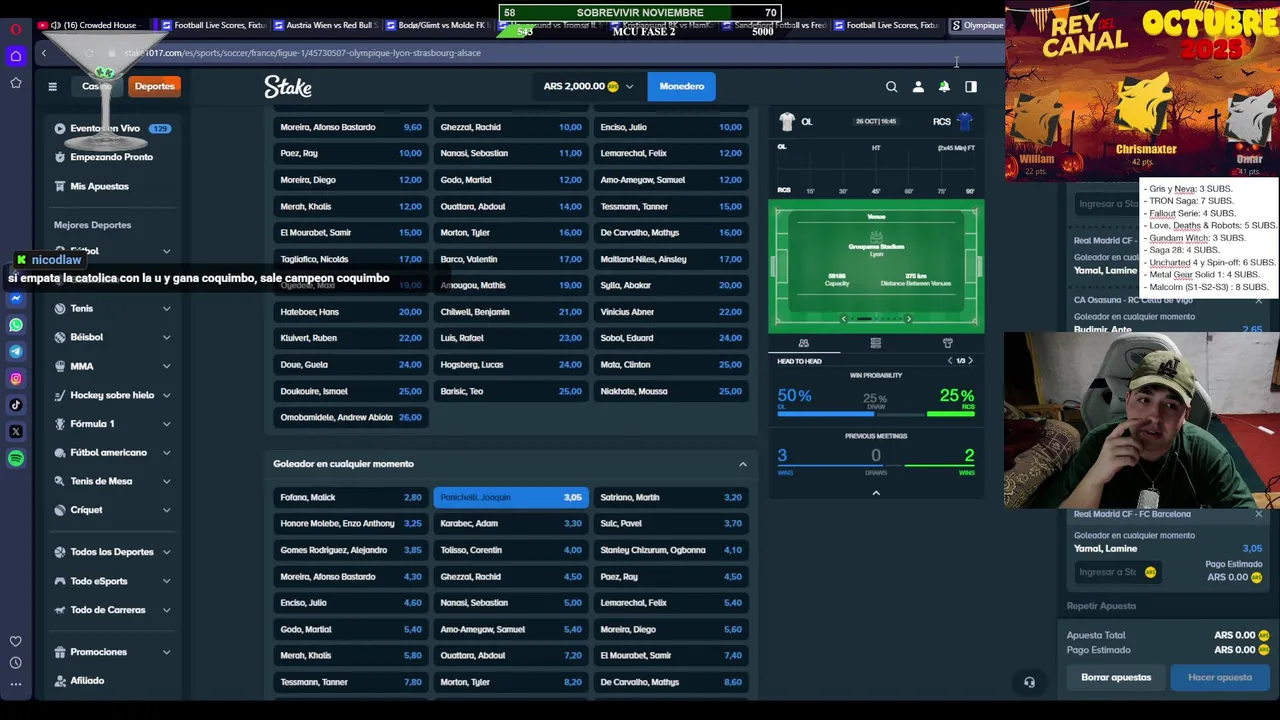Image resolution: width=1280 pixels, height=720 pixels.
Task: Select Karabec, Adam odds 3,30
Action: (x=510, y=524)
